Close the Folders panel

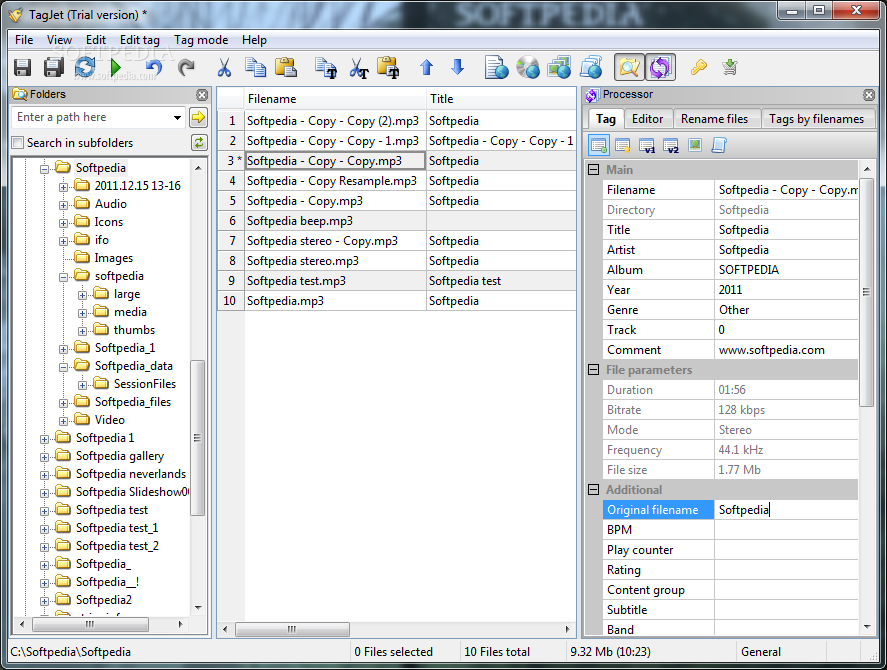(202, 95)
